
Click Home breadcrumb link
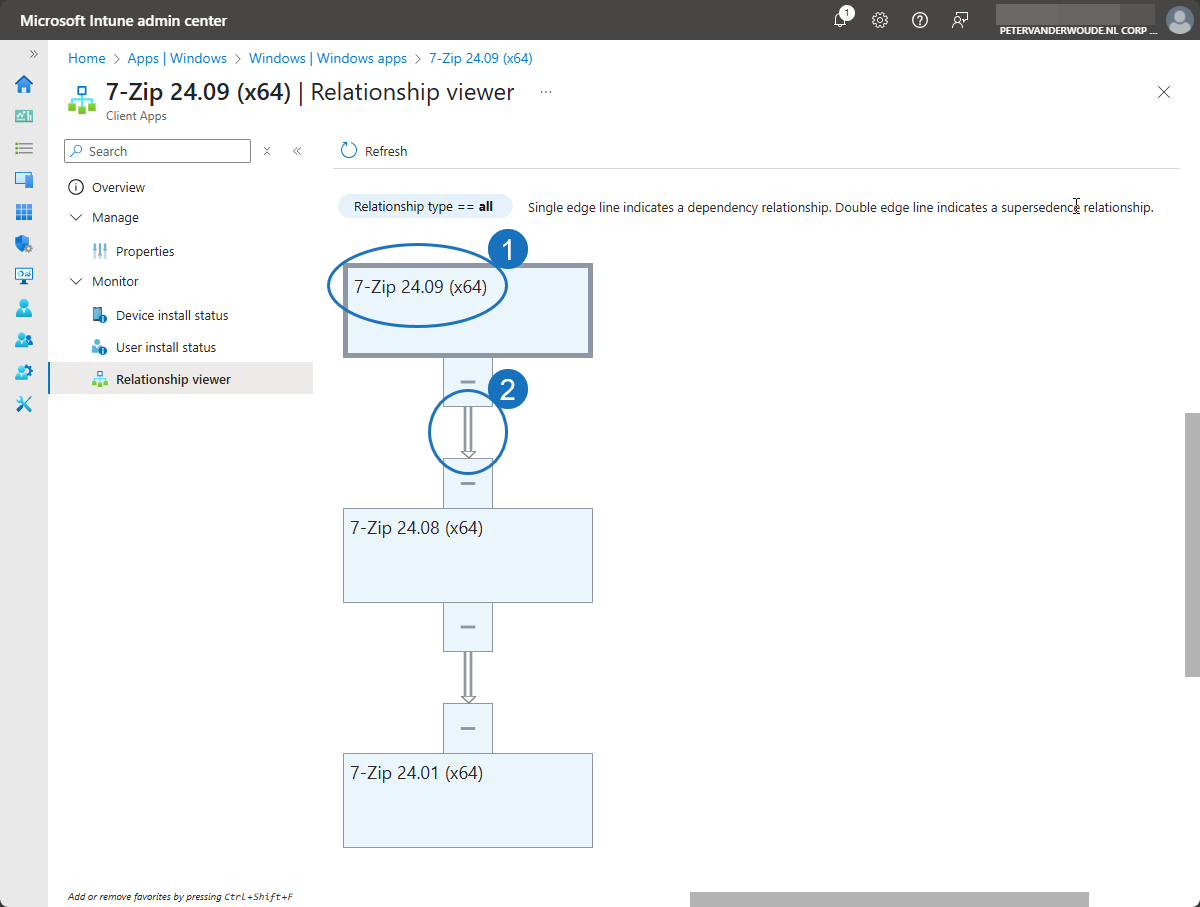[87, 59]
